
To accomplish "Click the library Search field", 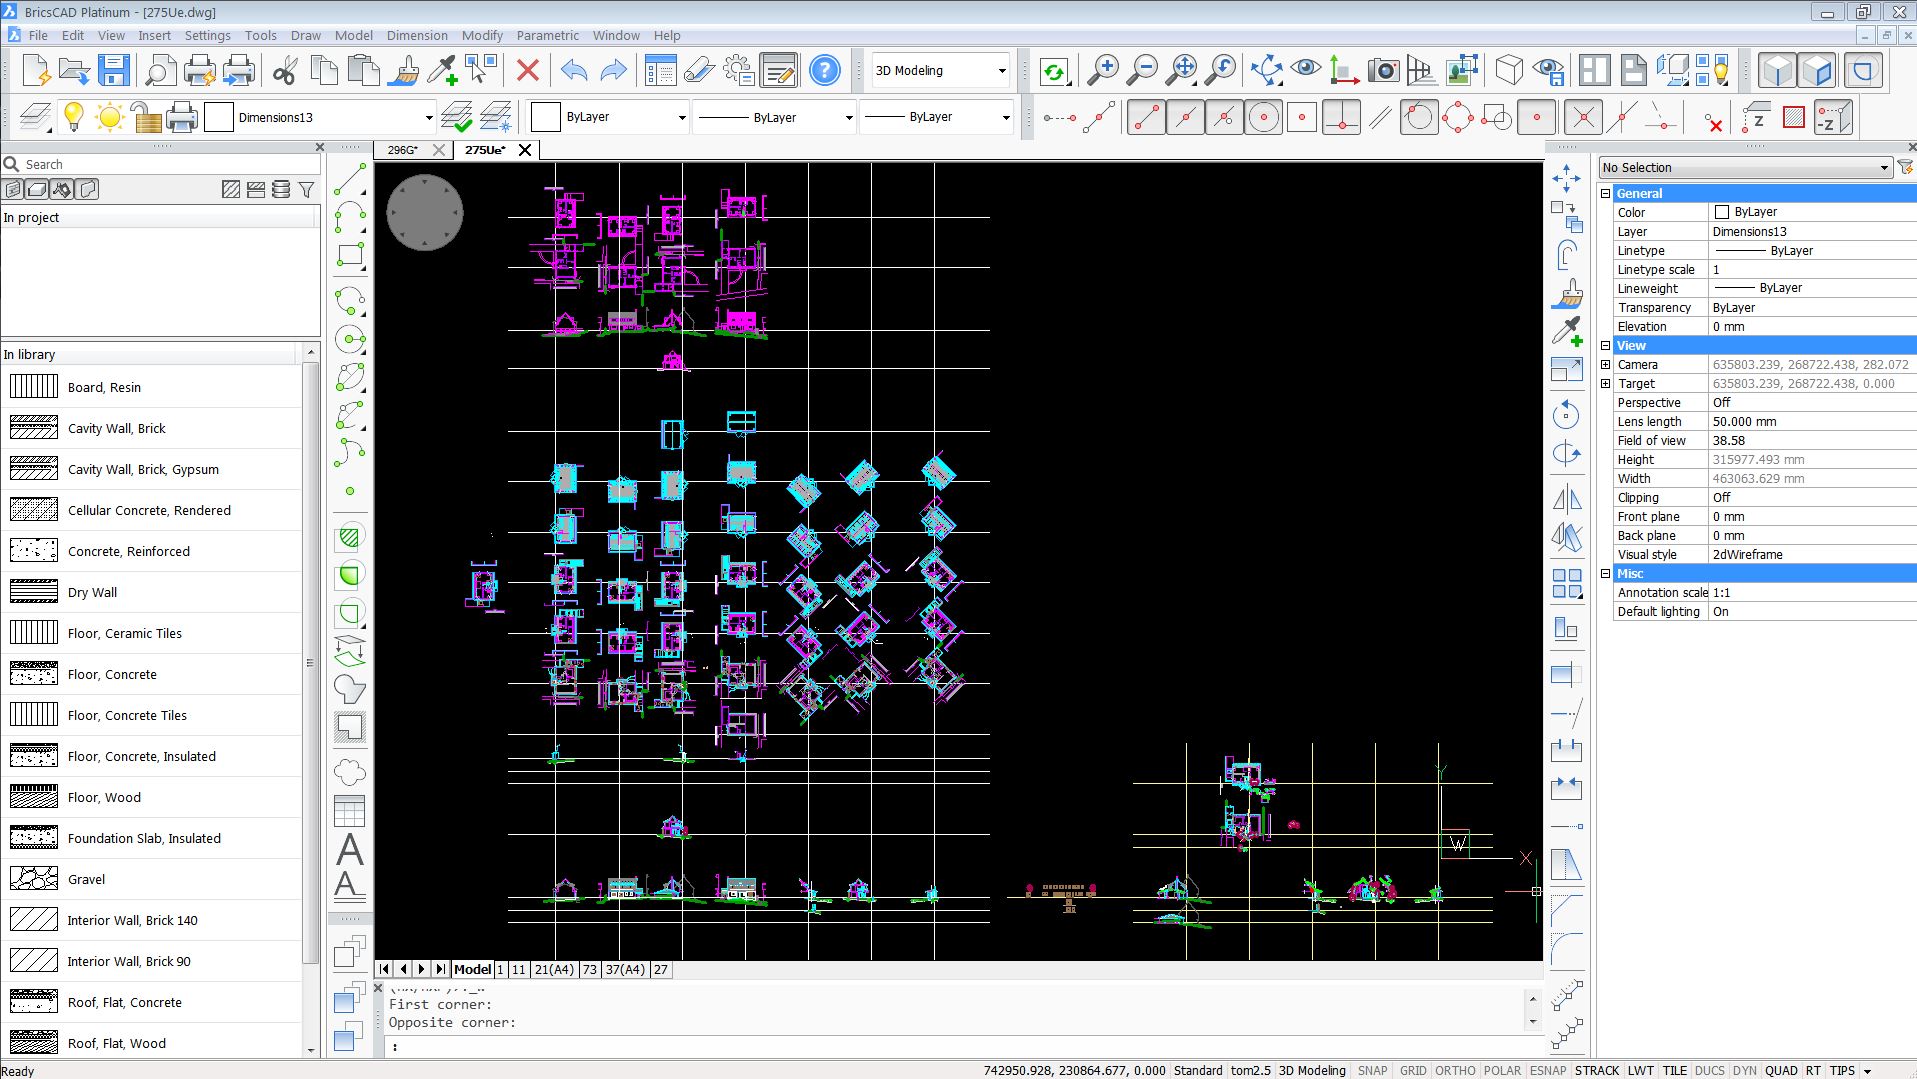I will (160, 164).
